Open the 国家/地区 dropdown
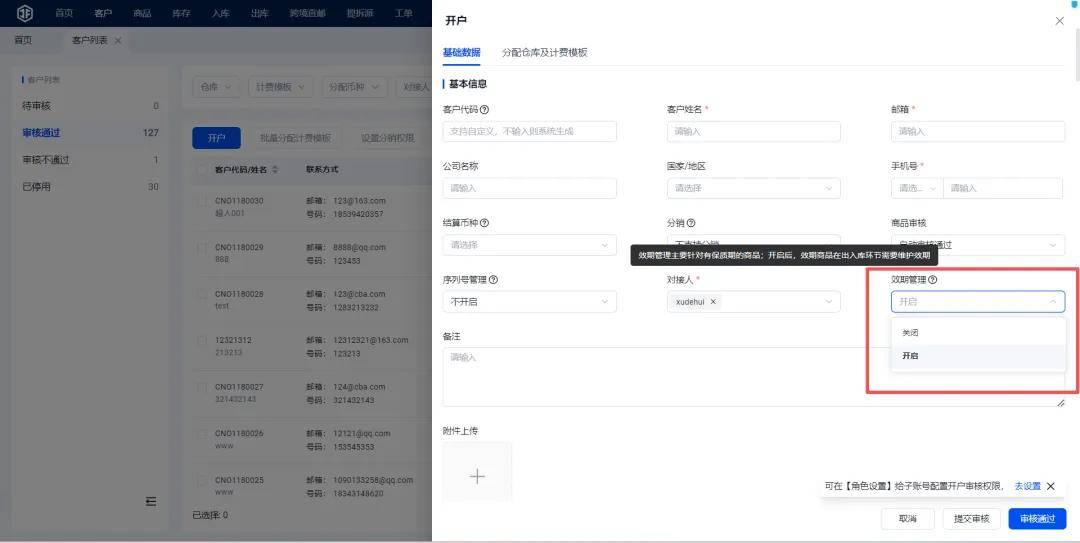 click(754, 188)
